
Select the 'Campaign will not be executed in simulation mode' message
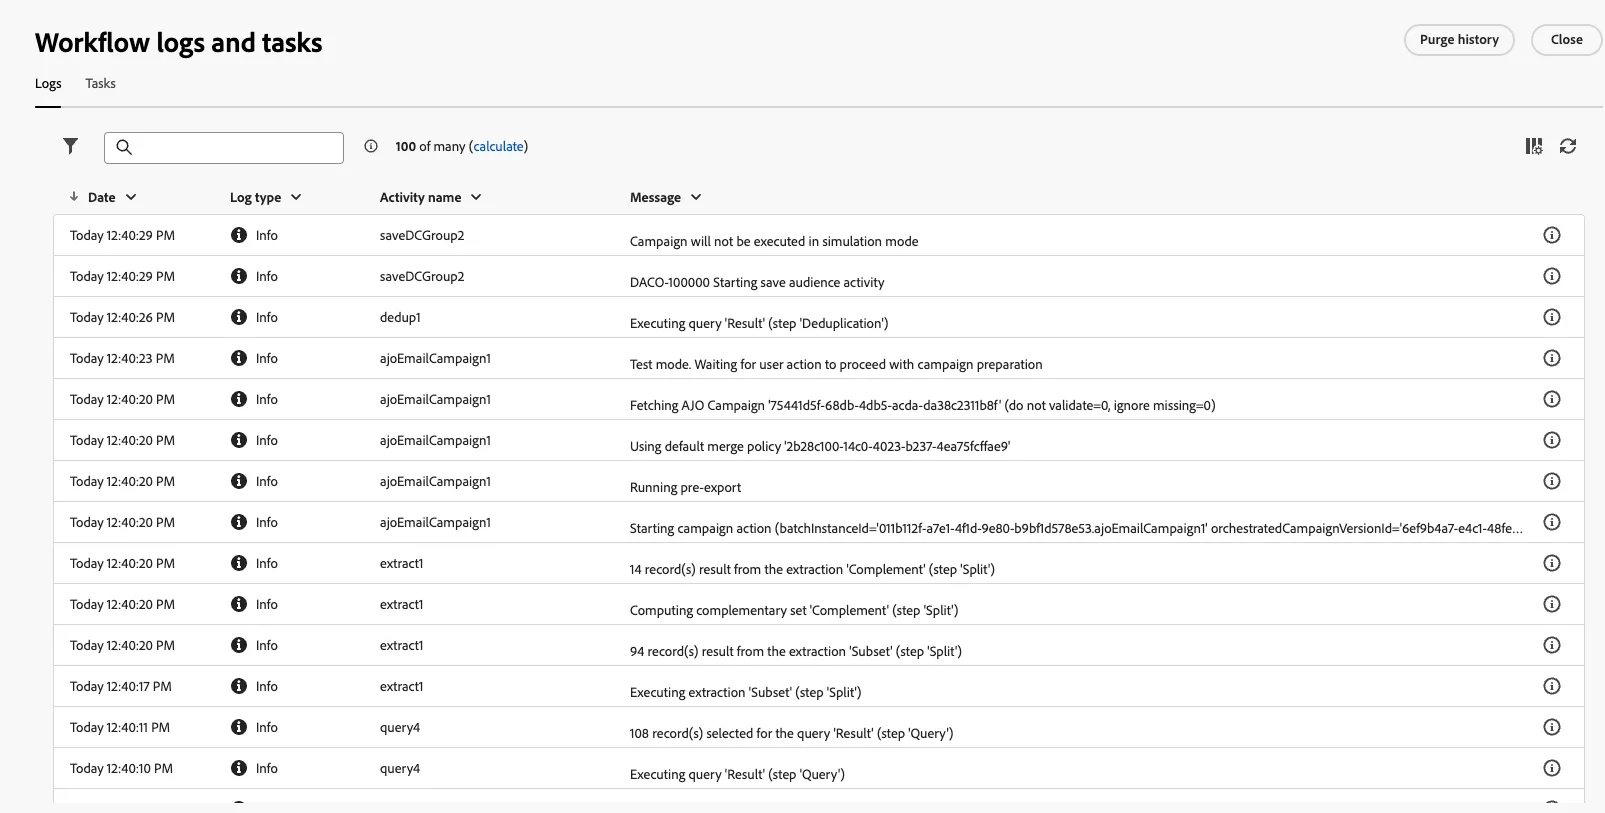[774, 241]
